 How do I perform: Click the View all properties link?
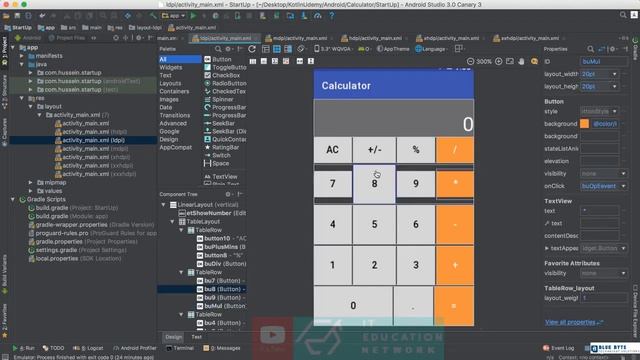[x=574, y=322]
